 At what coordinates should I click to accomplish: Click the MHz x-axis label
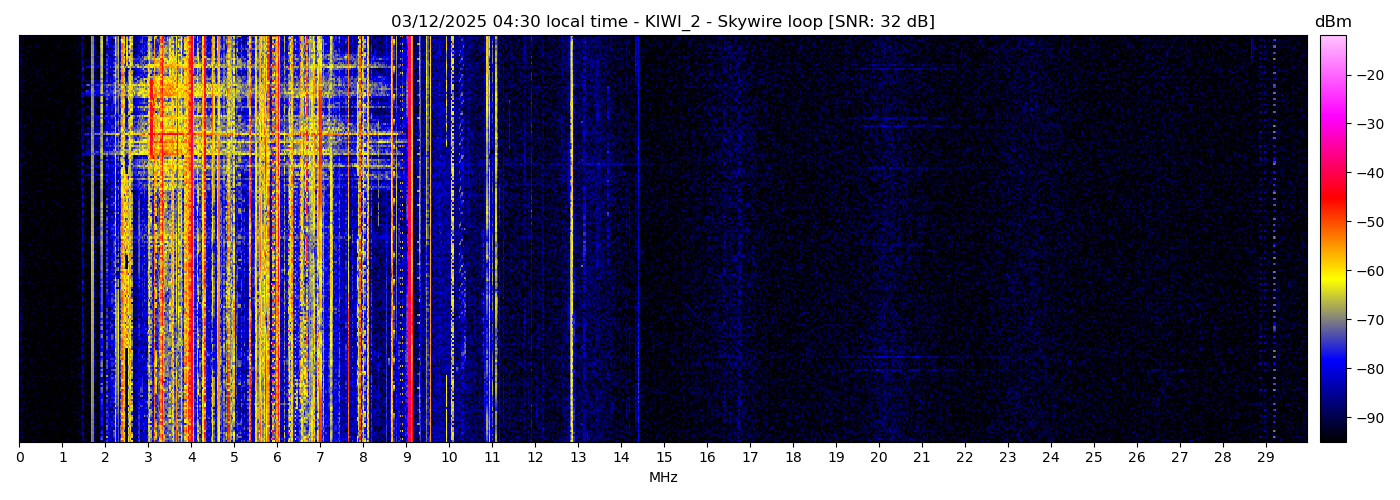point(663,478)
